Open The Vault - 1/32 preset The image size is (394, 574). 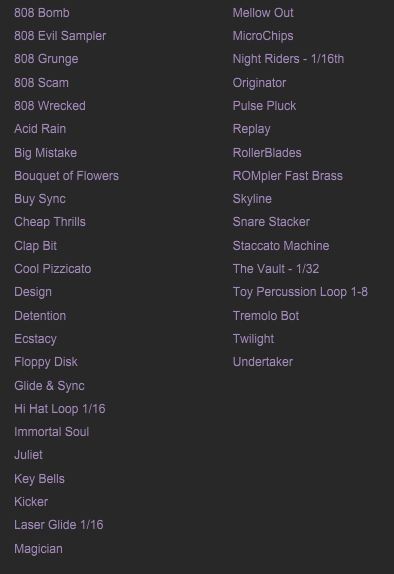click(x=276, y=269)
